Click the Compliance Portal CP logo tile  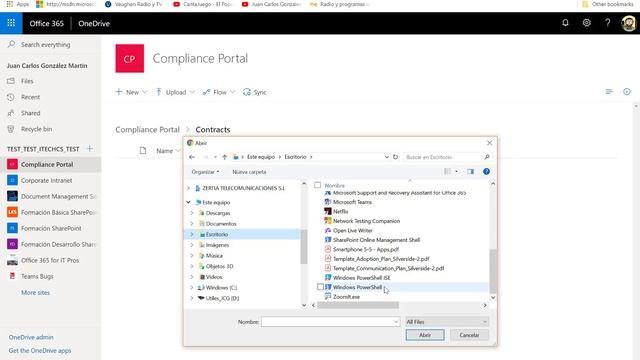(x=130, y=58)
